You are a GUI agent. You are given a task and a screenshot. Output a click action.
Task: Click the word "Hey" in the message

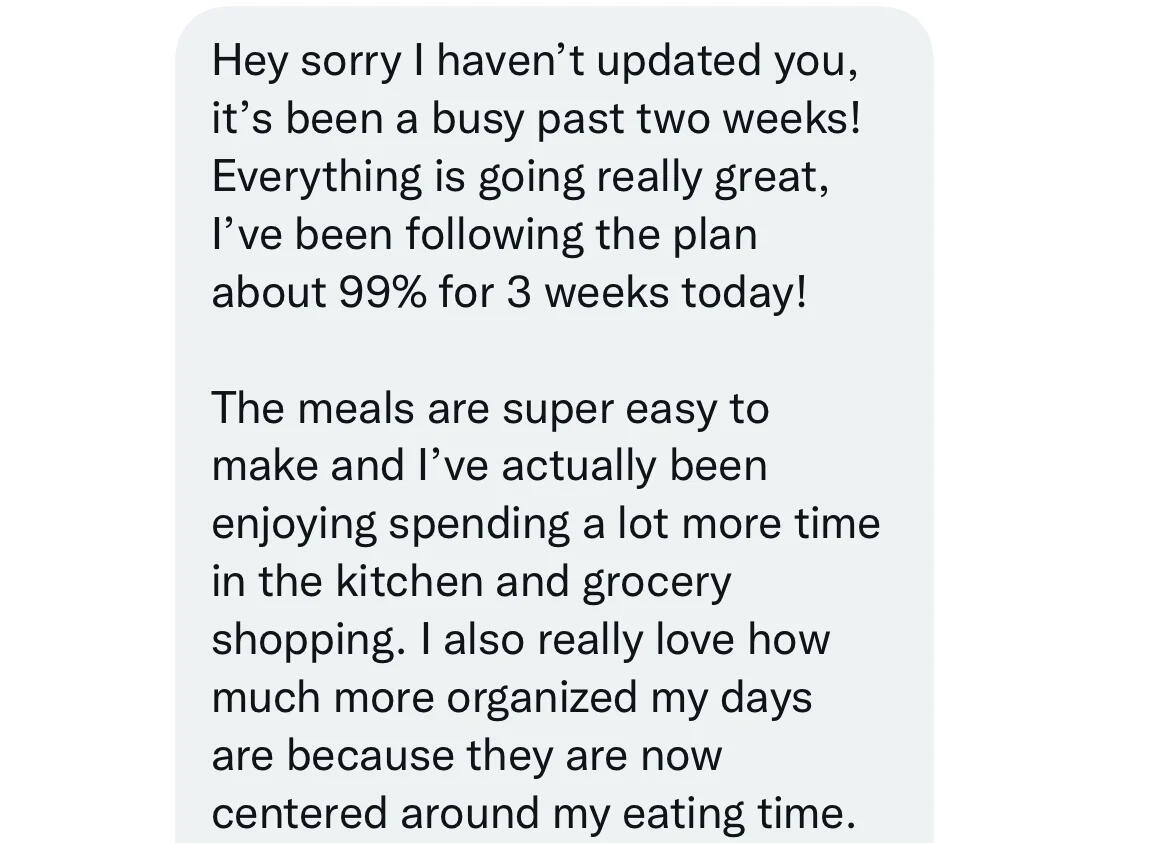point(249,62)
